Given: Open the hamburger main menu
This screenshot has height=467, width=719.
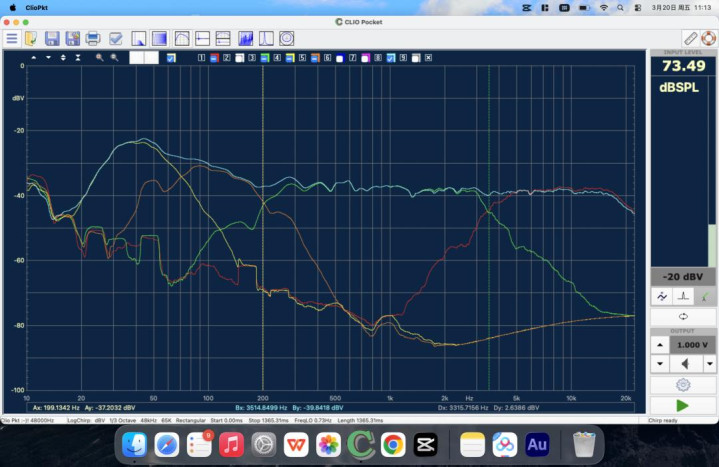Looking at the screenshot, I should click(11, 39).
